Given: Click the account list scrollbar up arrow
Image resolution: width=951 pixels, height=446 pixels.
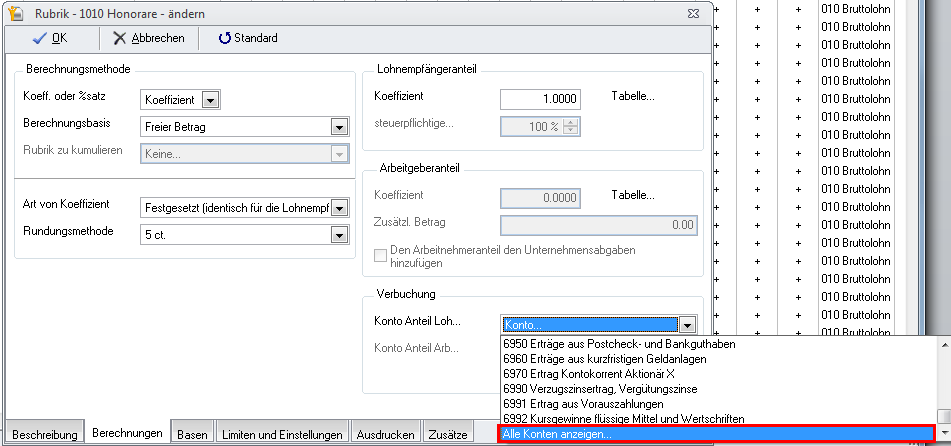Looking at the screenshot, I should (x=943, y=344).
